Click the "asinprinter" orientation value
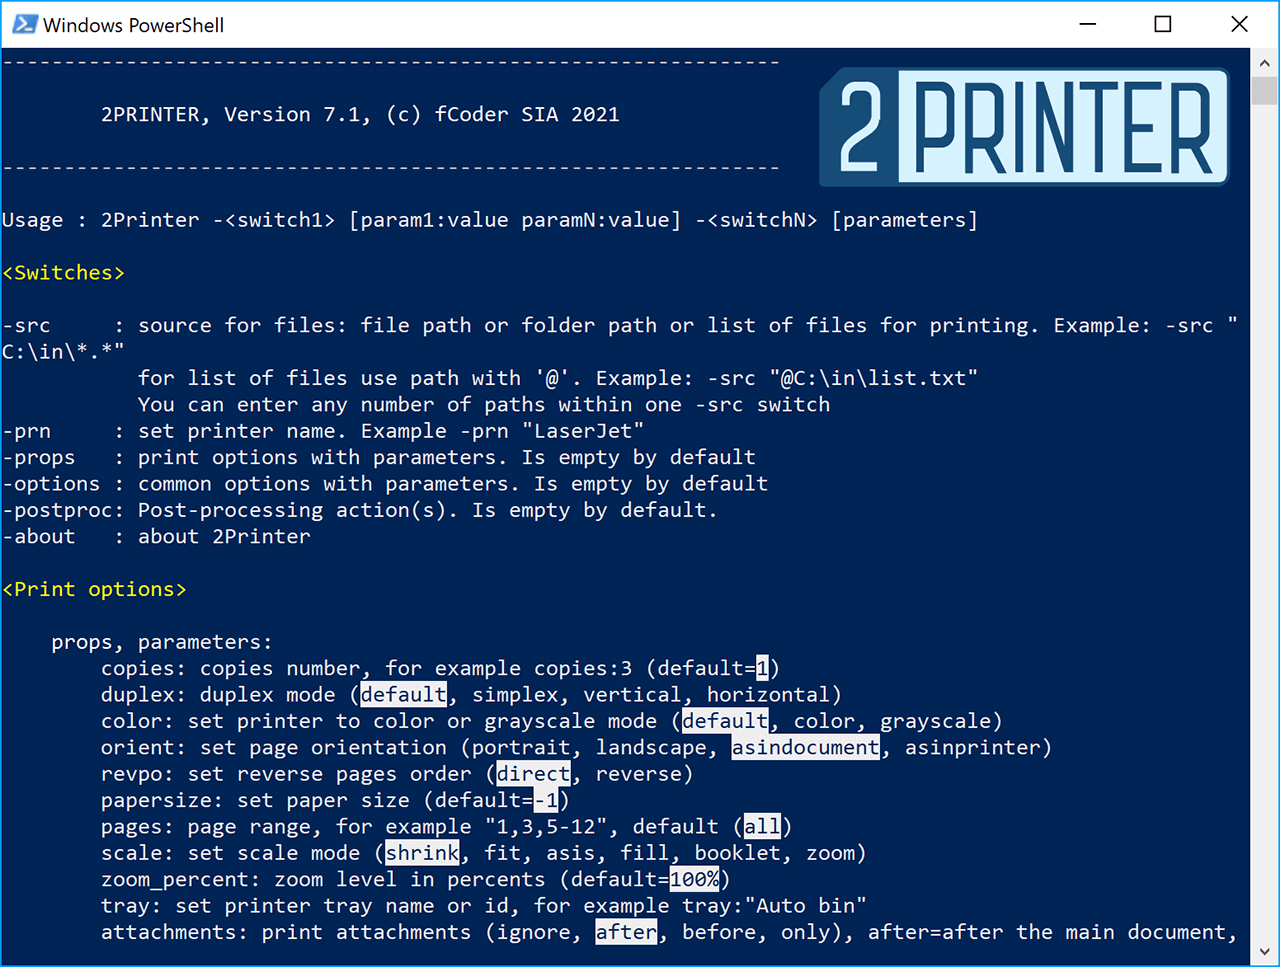 973,747
